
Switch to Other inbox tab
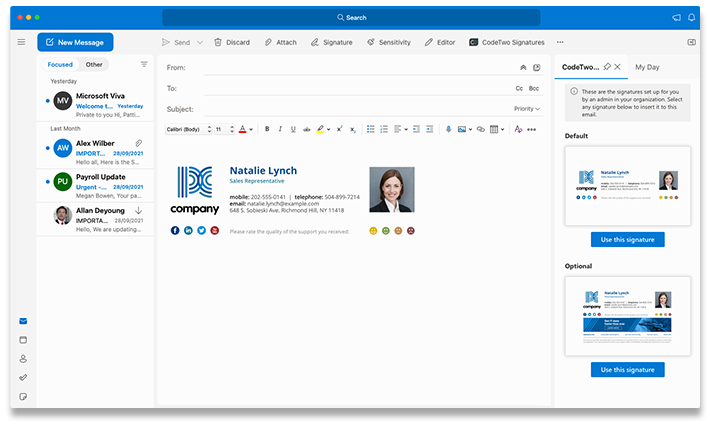tap(94, 65)
